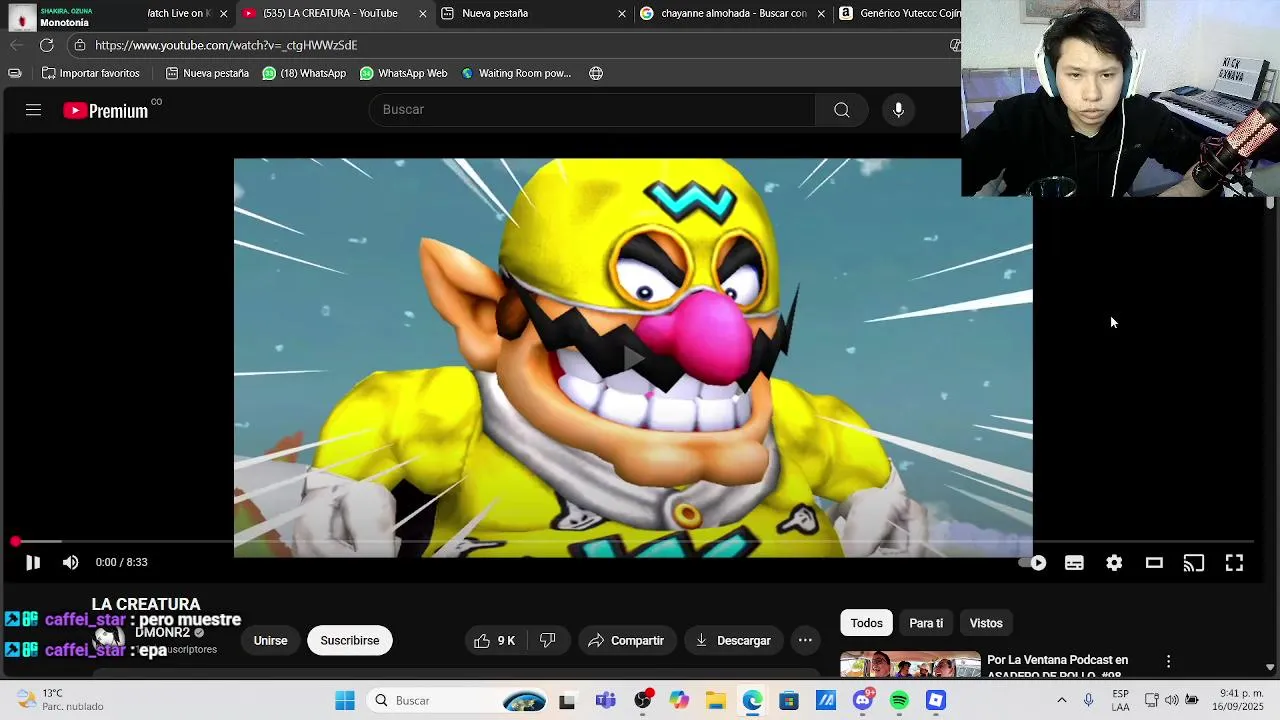Screen dimensions: 1280x720
Task: Open File Explorer from taskbar
Action: (x=716, y=701)
